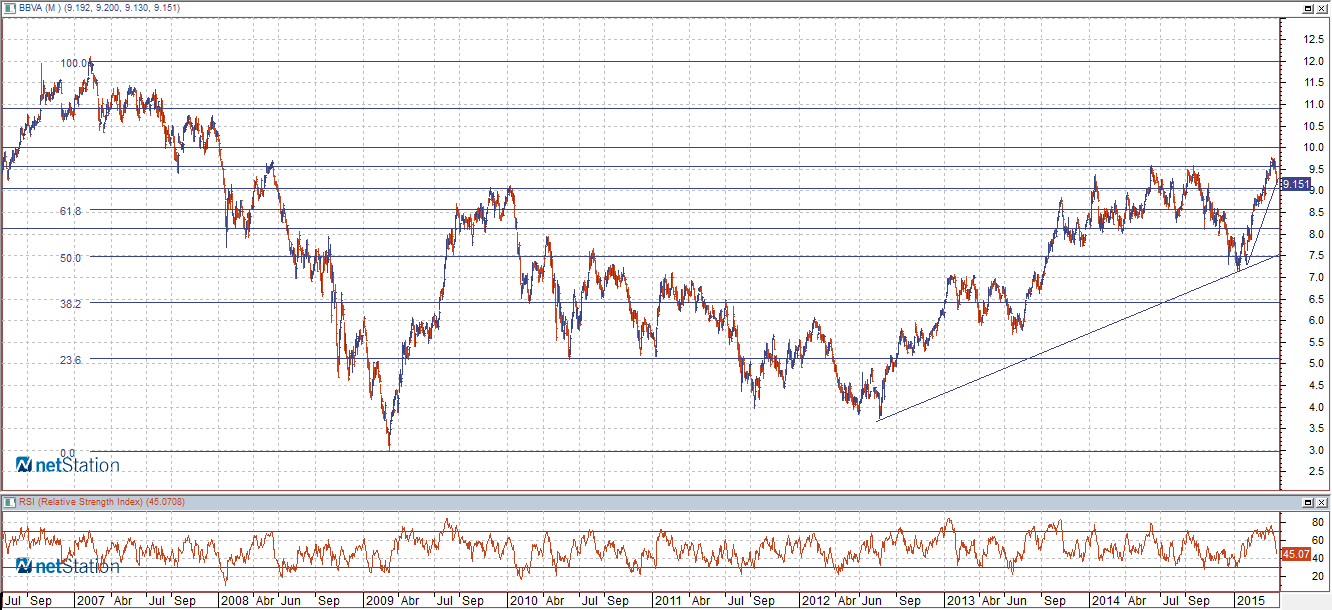Click the RSI panel header icon

point(10,501)
